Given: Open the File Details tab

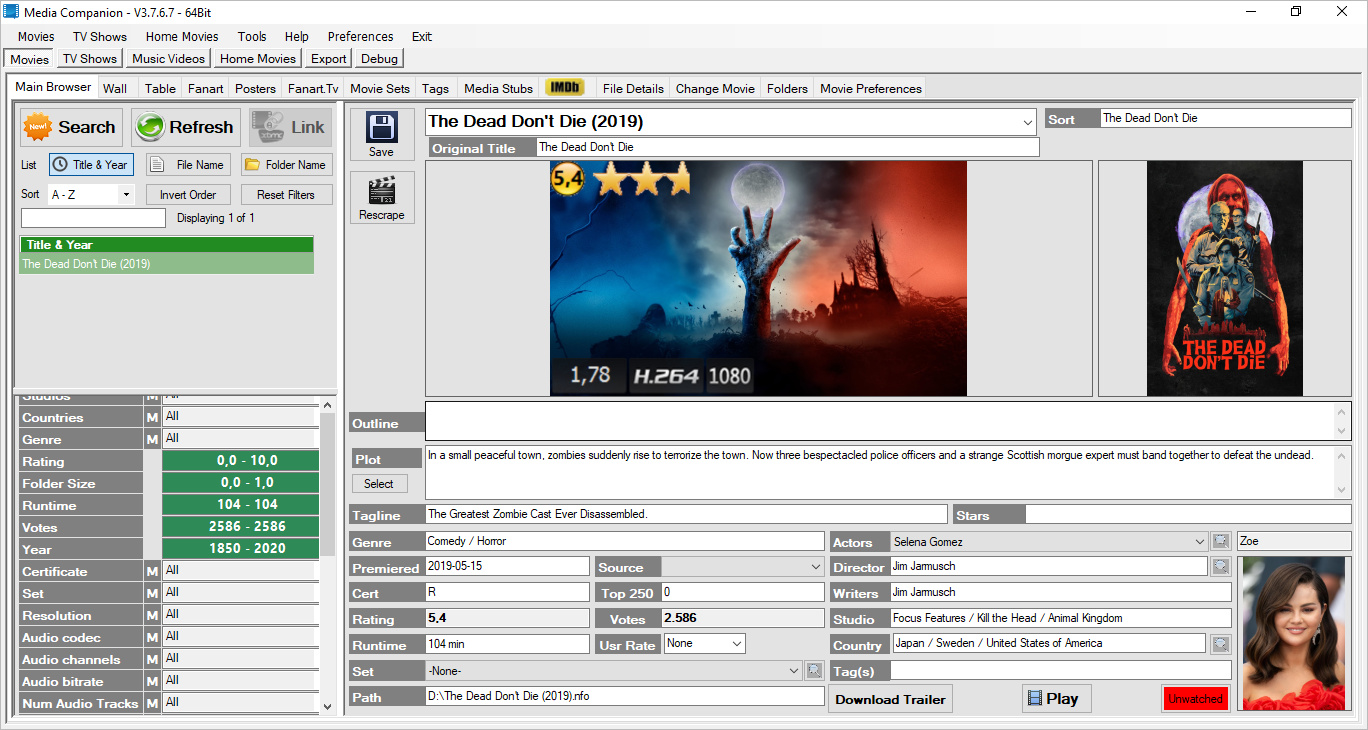Looking at the screenshot, I should tap(633, 88).
